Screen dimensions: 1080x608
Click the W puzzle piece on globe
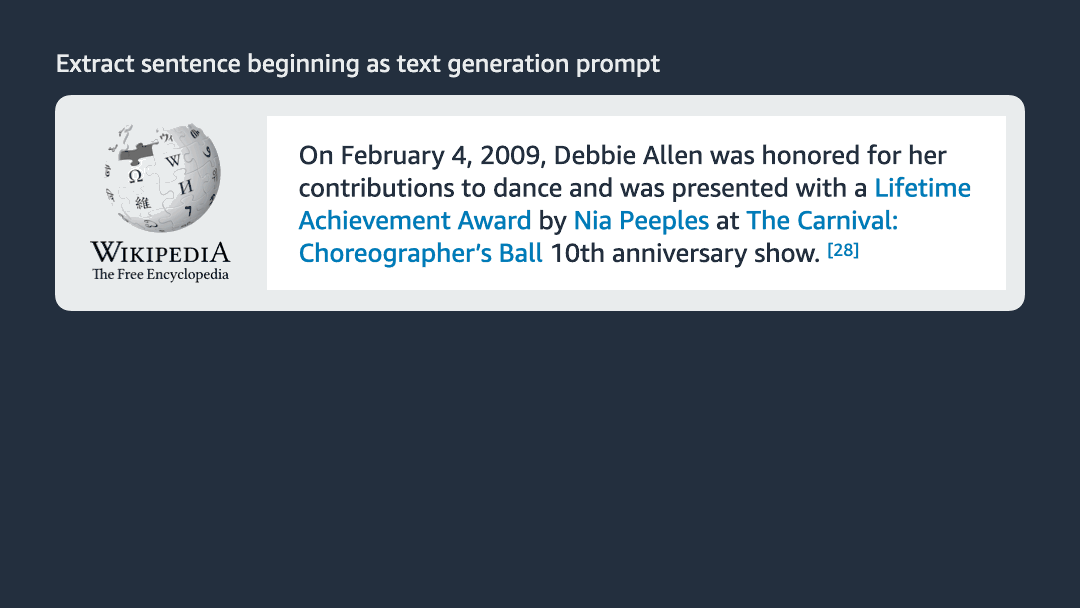click(x=172, y=160)
